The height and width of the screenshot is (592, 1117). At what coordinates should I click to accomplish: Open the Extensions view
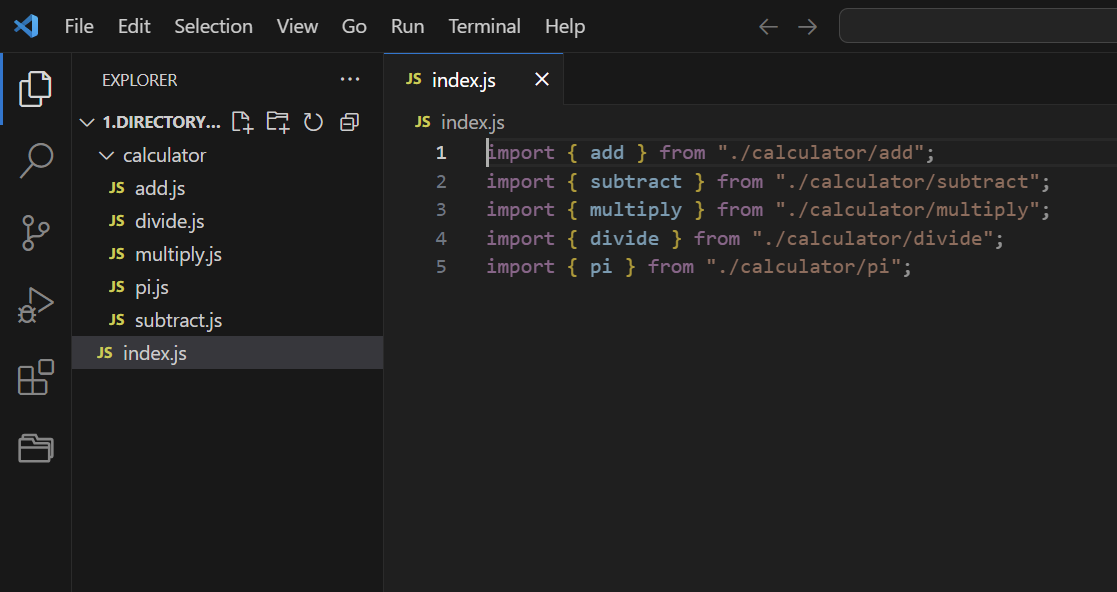pos(36,377)
